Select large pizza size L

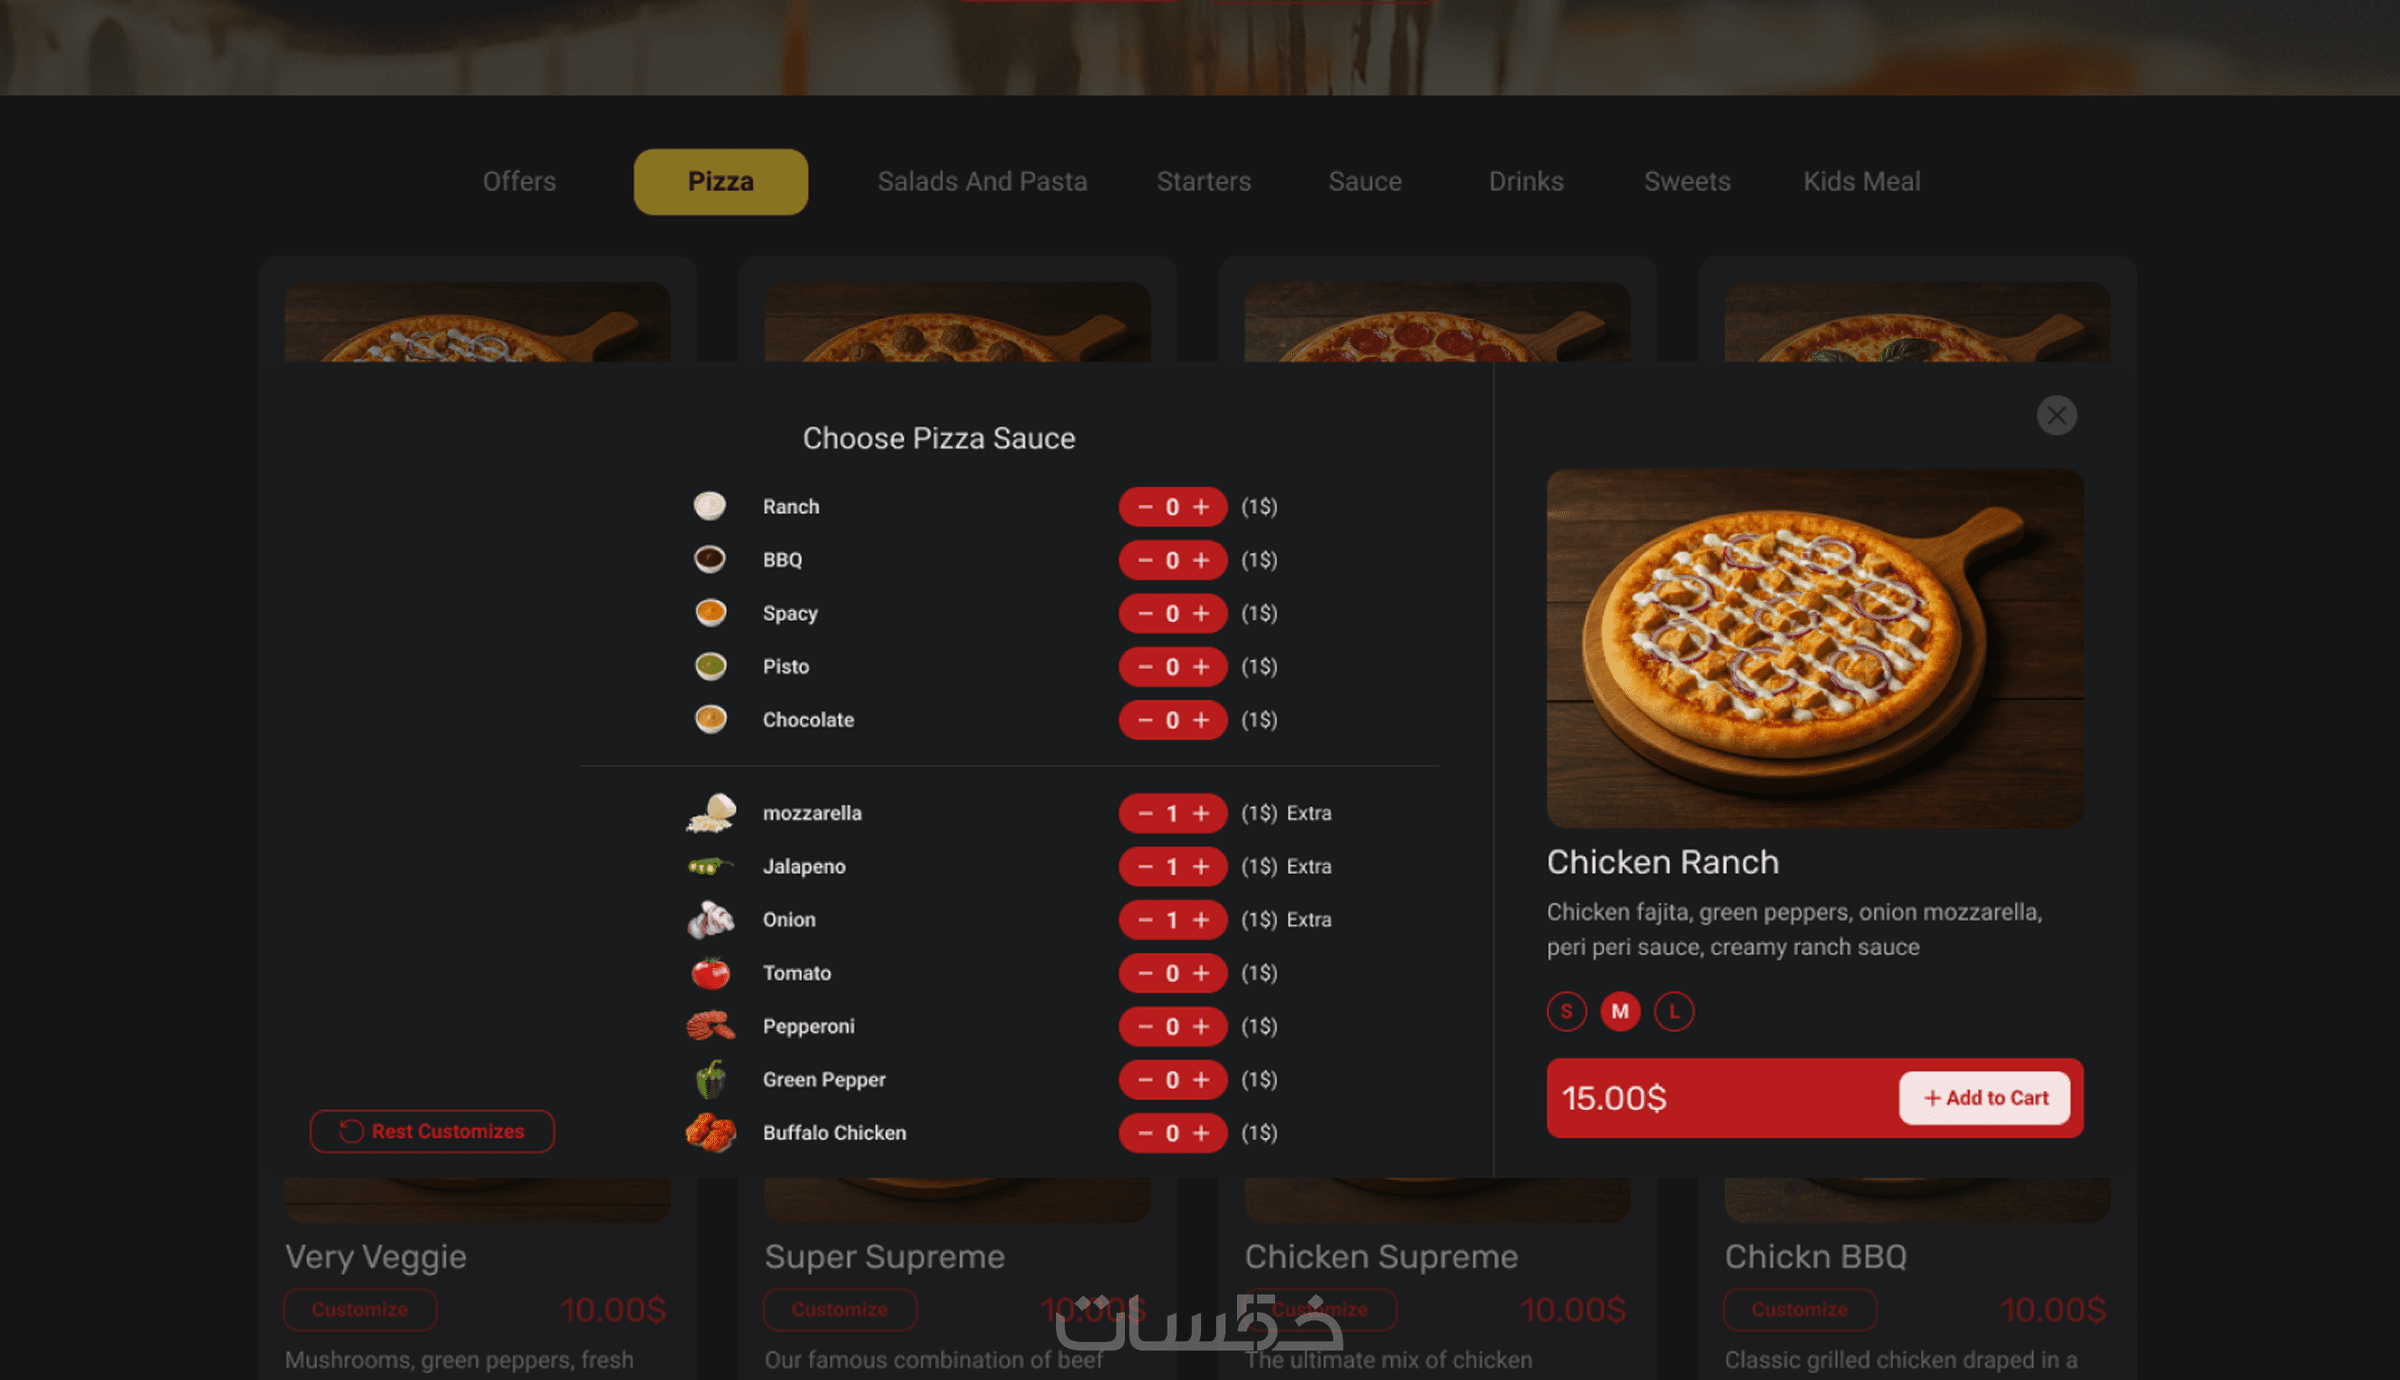(1674, 1011)
